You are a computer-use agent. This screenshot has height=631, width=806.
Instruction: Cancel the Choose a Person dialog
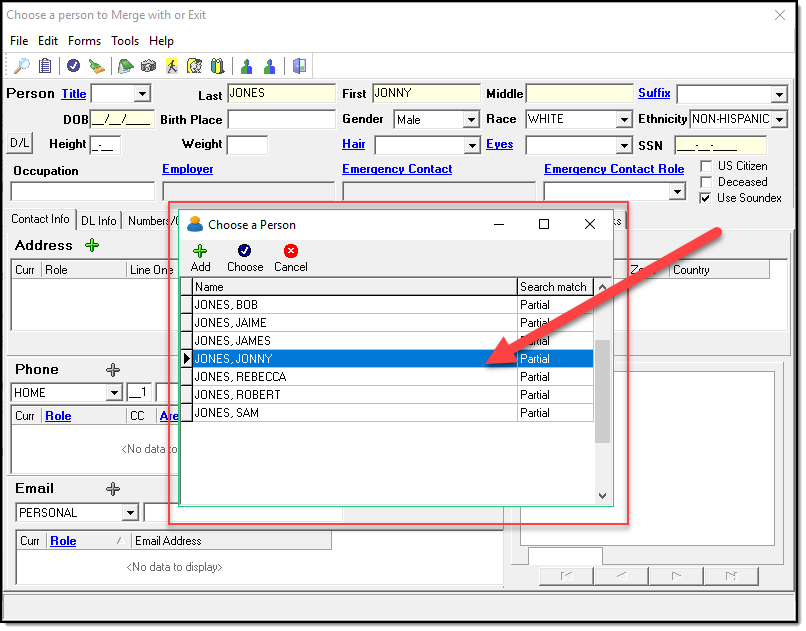click(x=291, y=258)
